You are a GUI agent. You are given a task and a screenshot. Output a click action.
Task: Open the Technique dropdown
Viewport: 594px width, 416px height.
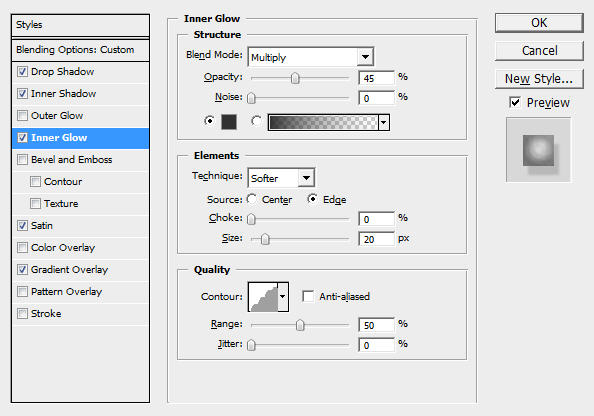coord(281,178)
